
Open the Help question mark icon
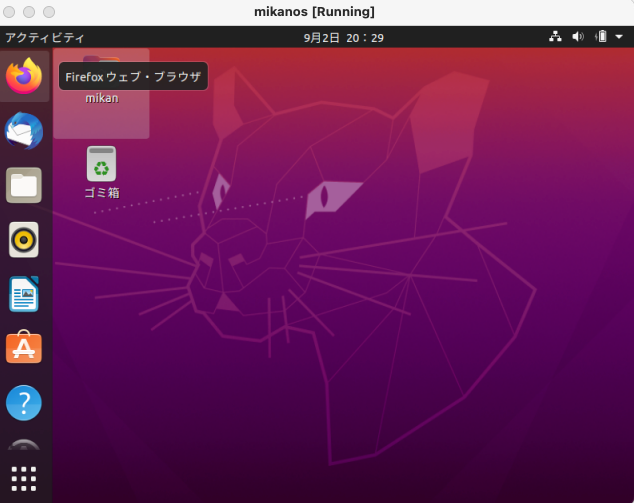click(24, 403)
